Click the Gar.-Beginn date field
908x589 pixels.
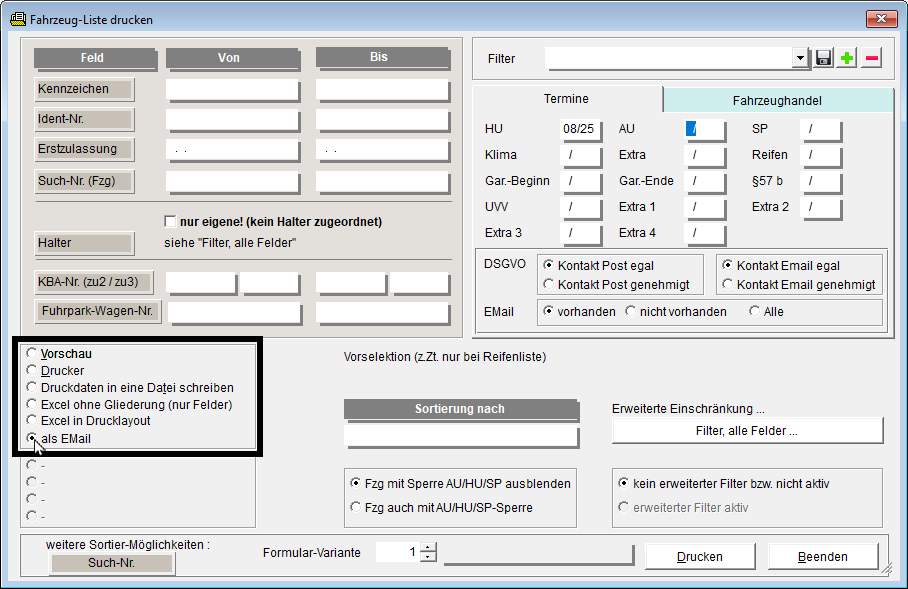click(581, 181)
